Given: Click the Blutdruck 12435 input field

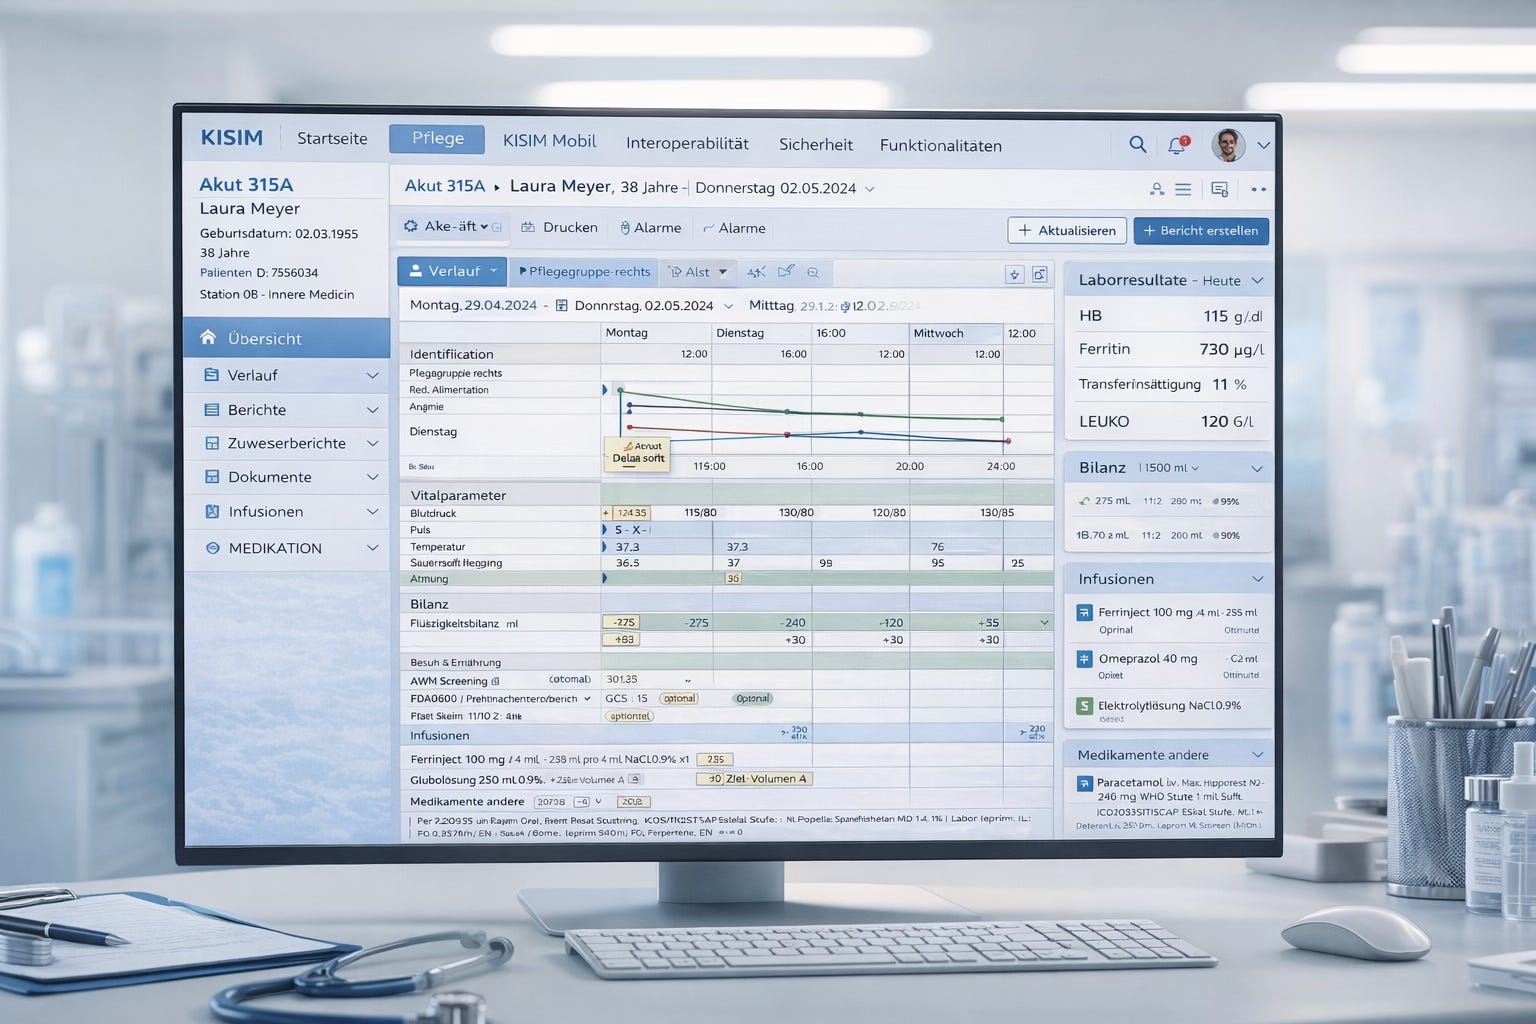Looking at the screenshot, I should coord(630,512).
